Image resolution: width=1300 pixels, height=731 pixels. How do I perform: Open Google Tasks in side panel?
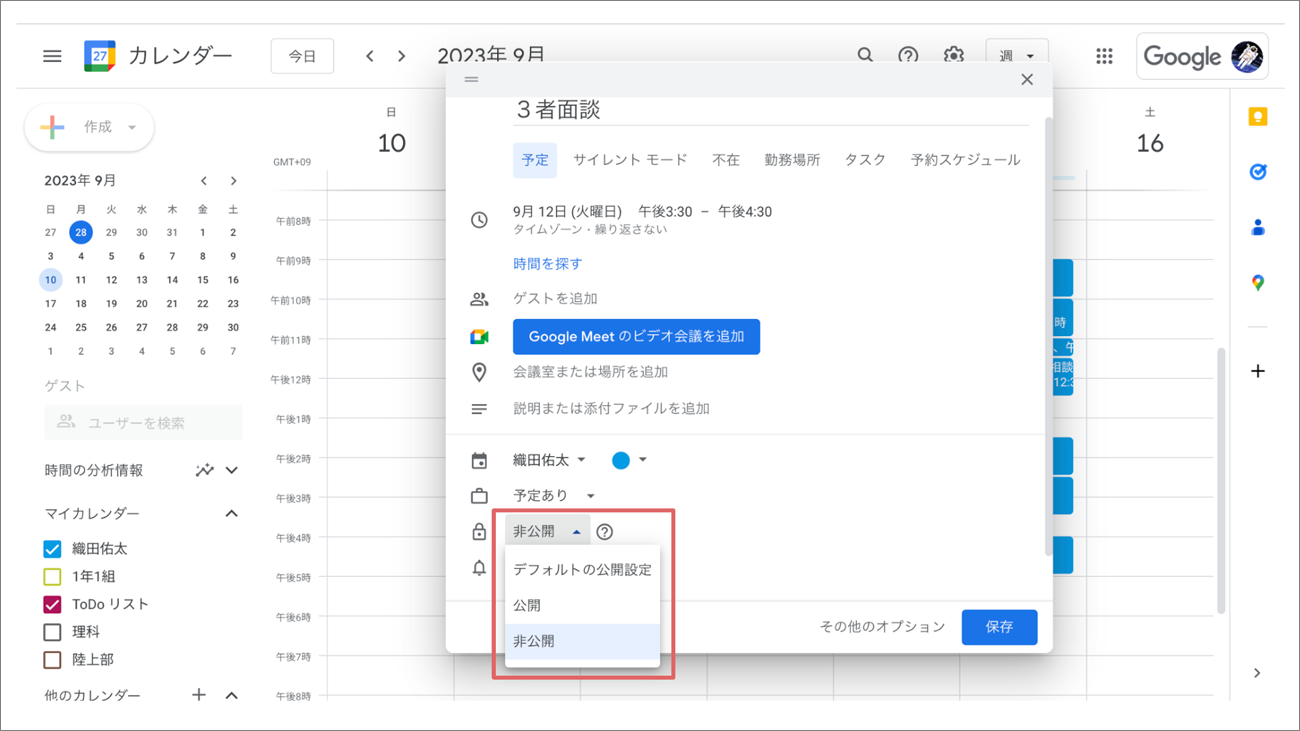pos(1258,172)
